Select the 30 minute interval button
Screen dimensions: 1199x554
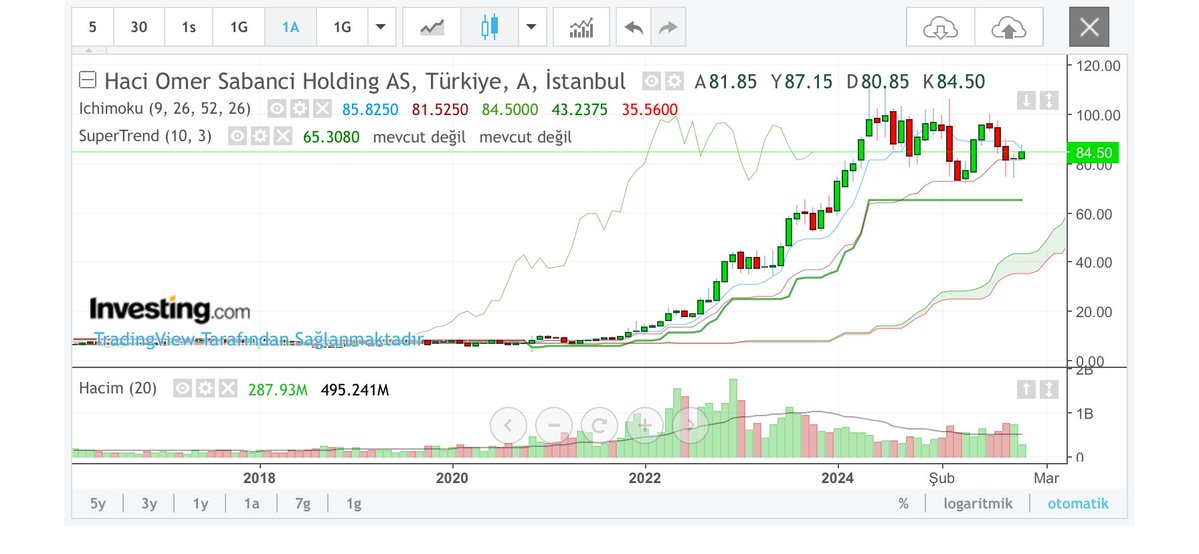(x=138, y=28)
